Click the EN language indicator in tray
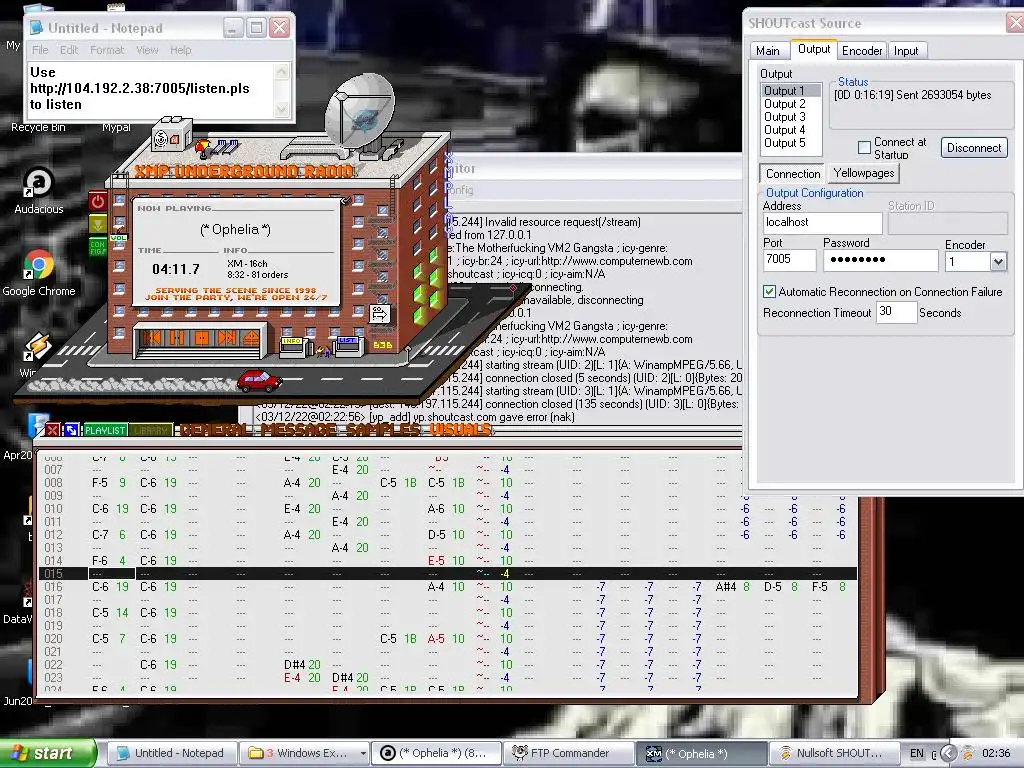The image size is (1024, 768). [x=917, y=753]
